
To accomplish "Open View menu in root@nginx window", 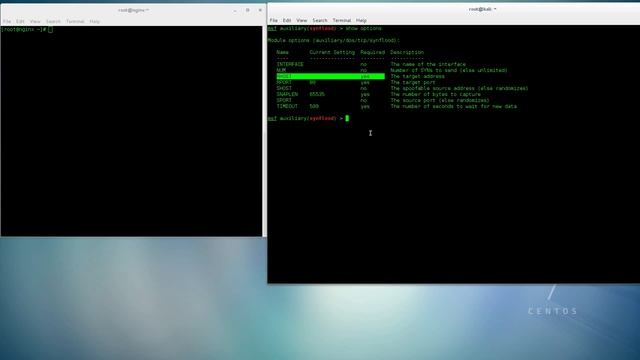I will pos(35,22).
